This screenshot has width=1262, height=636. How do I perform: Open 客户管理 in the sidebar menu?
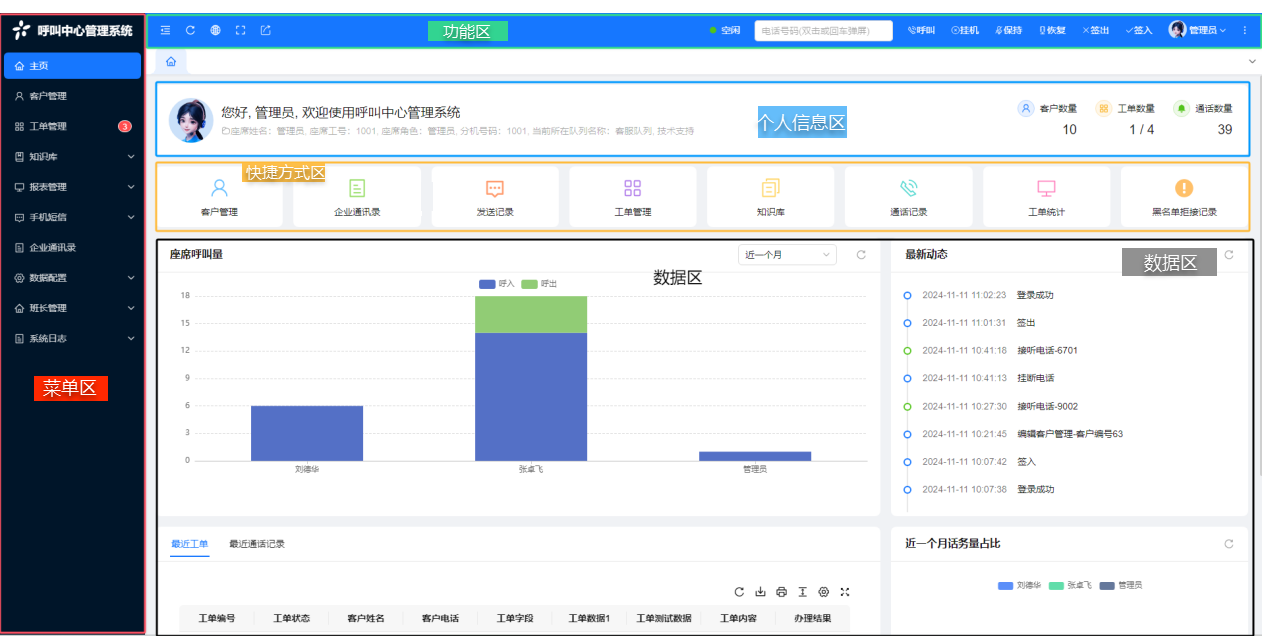tap(48, 96)
